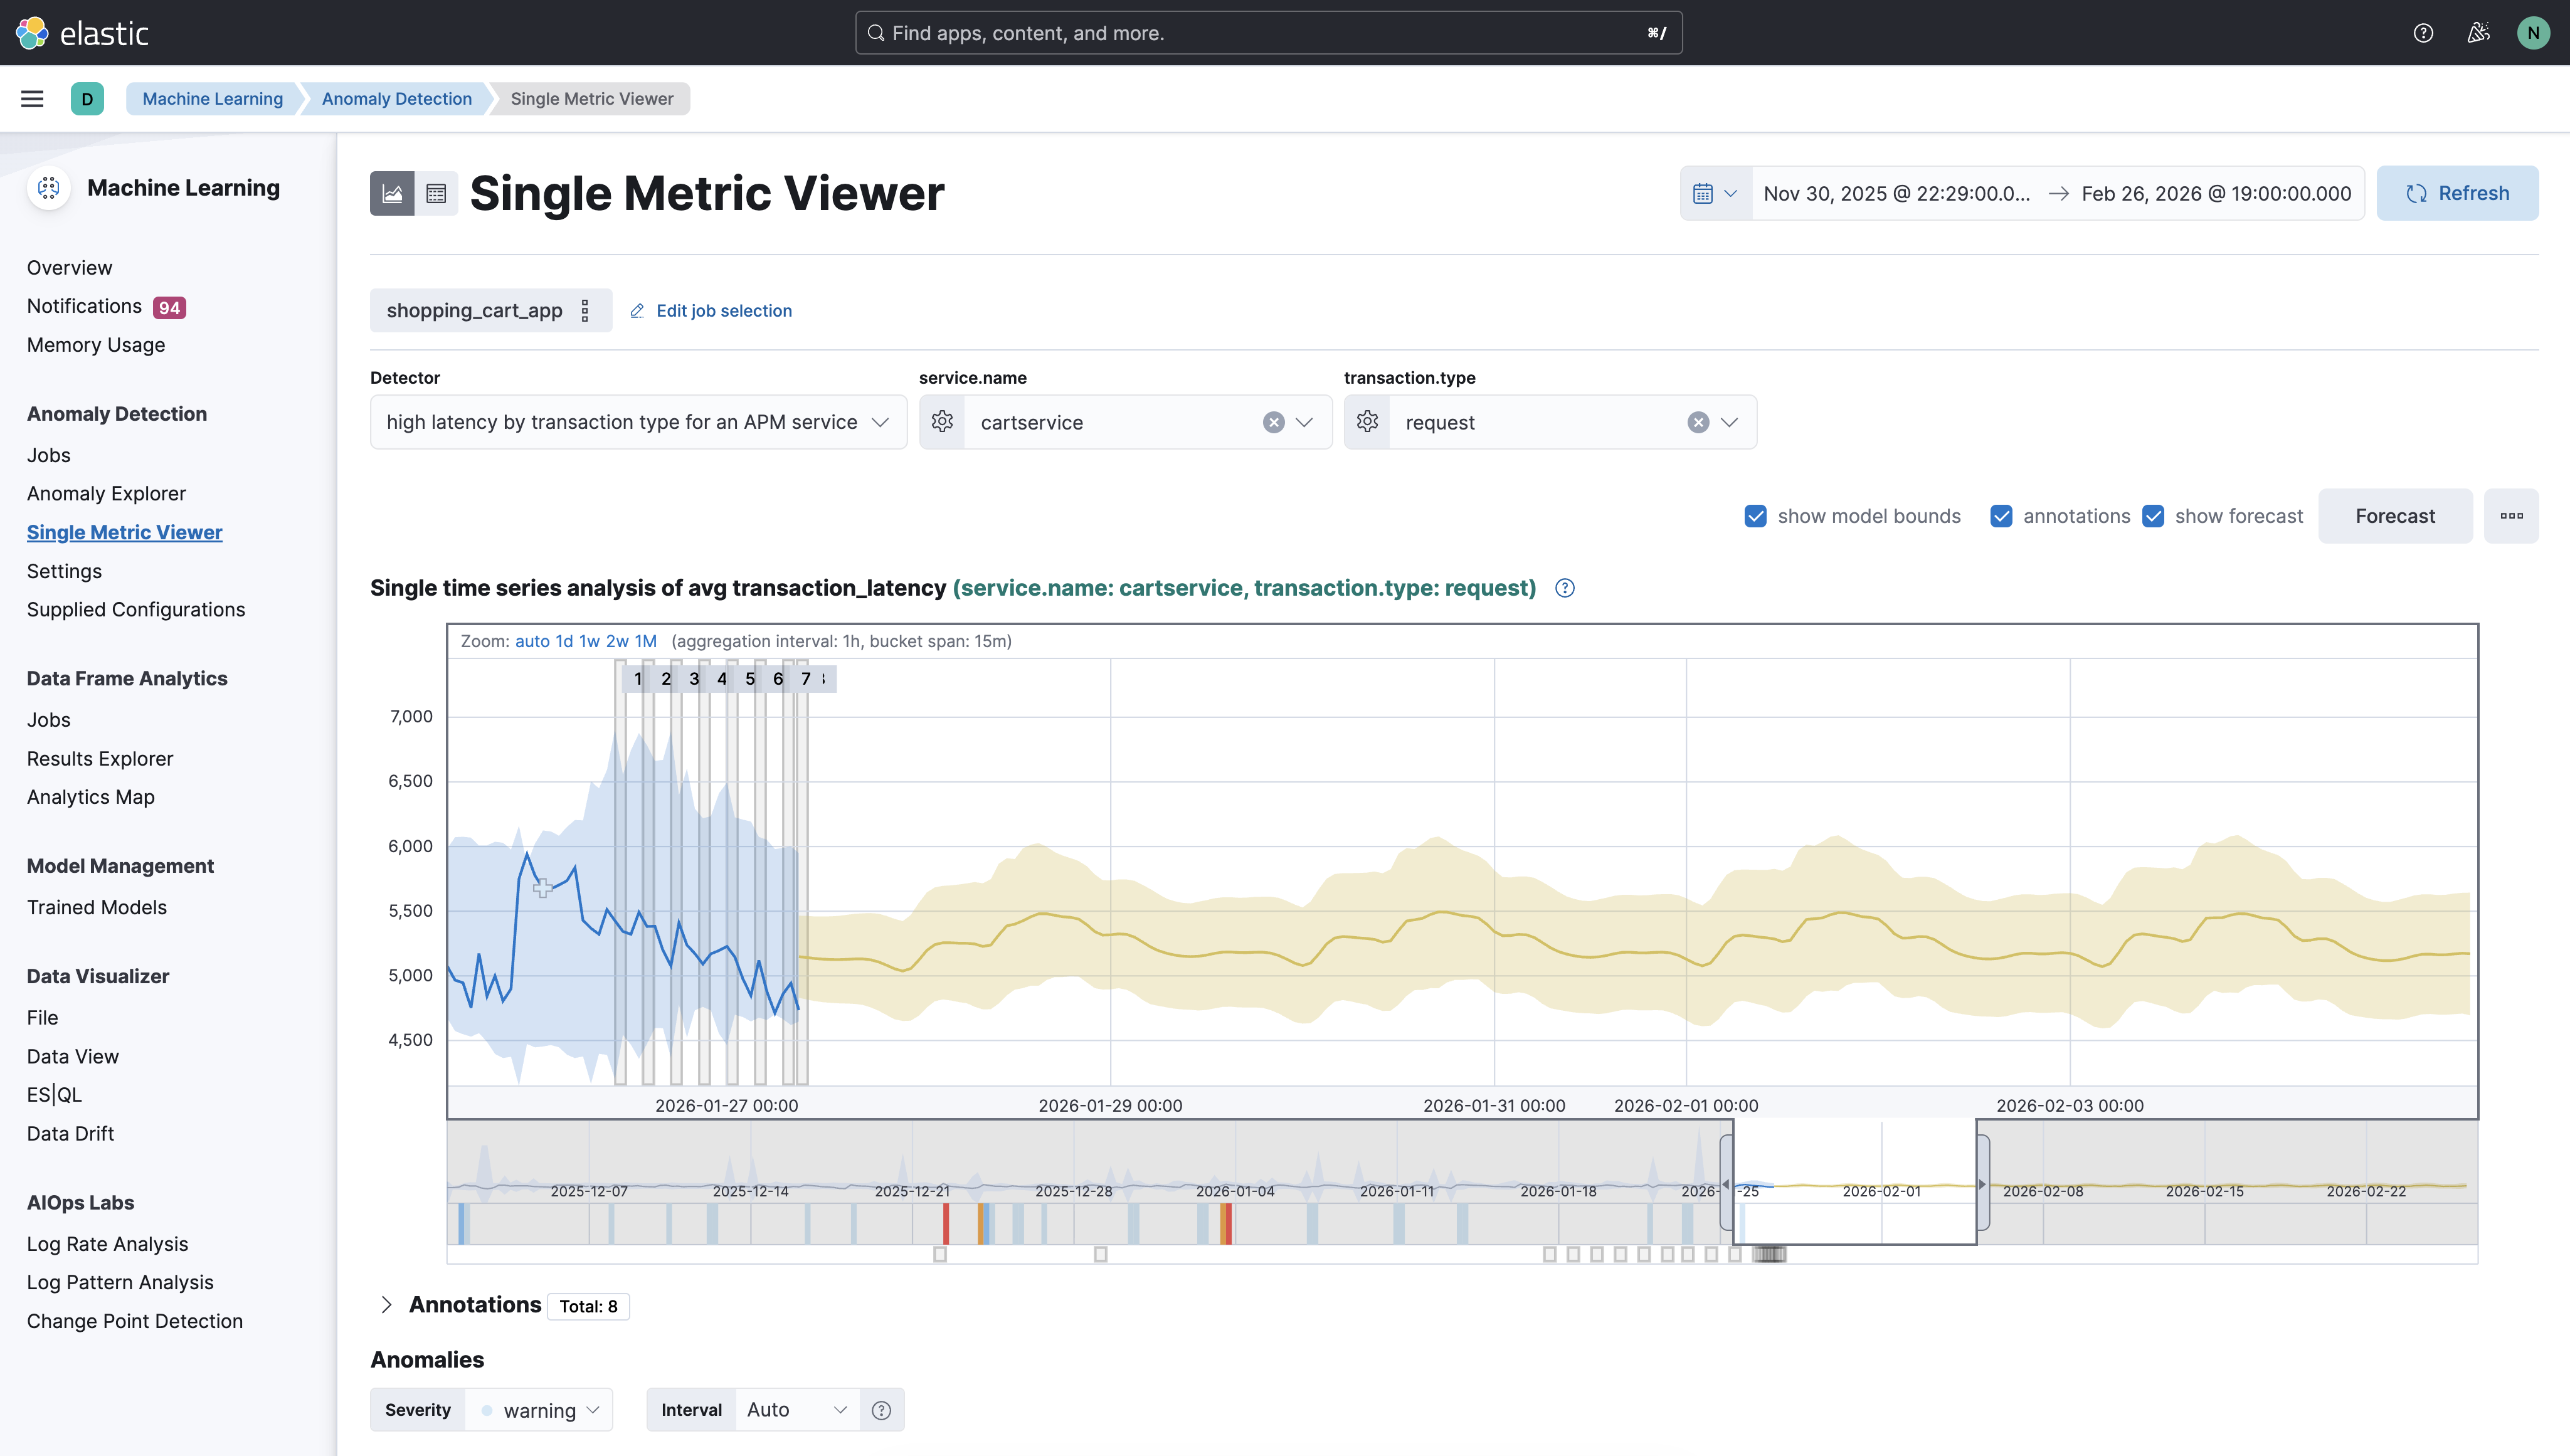Open the user avatar N menu
This screenshot has width=2570, height=1456.
2533,33
